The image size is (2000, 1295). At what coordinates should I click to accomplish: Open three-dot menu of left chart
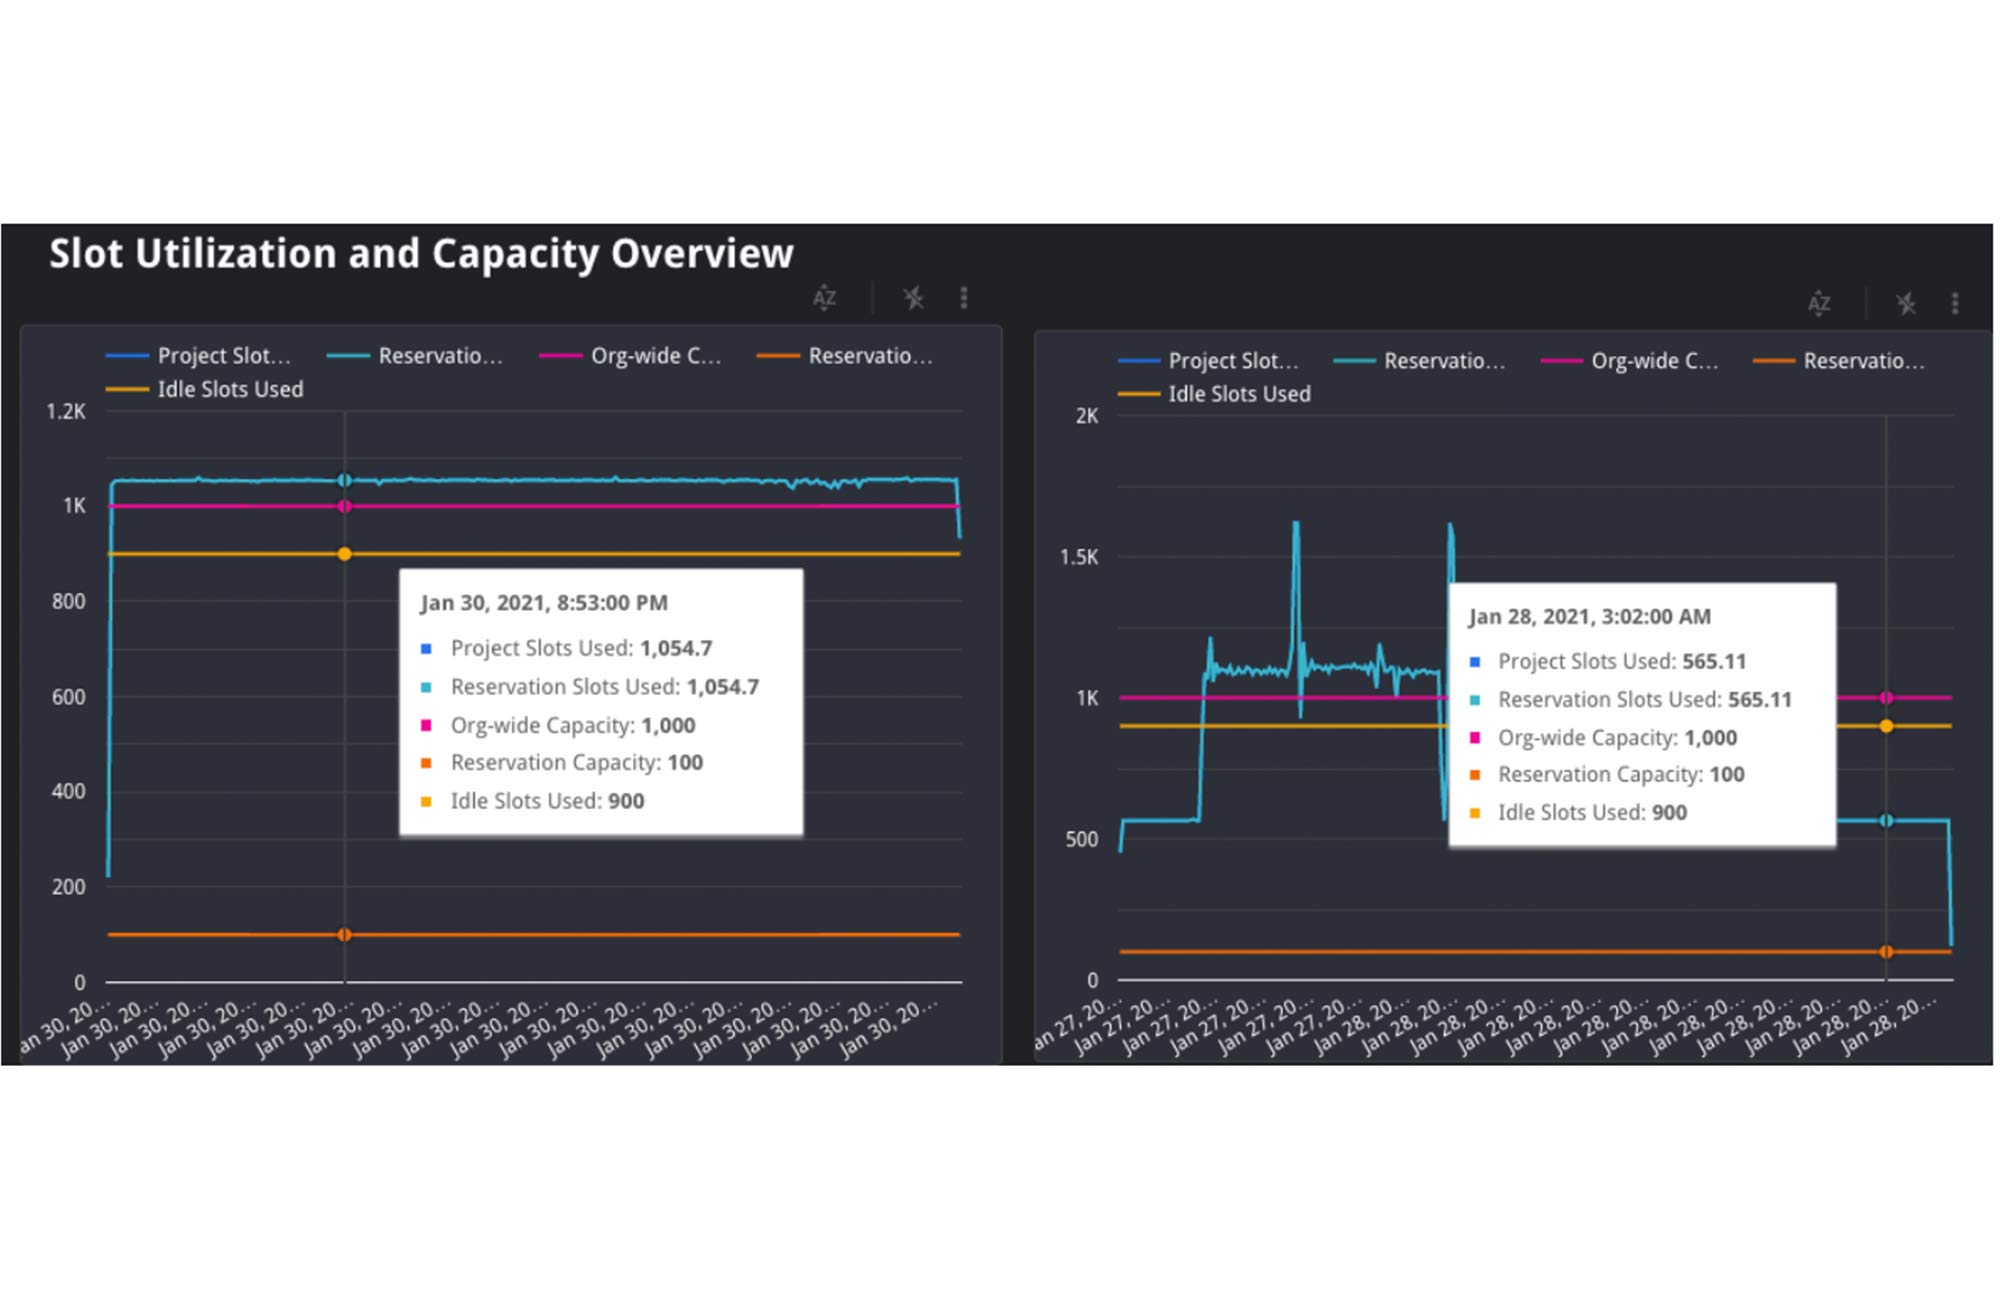[964, 298]
